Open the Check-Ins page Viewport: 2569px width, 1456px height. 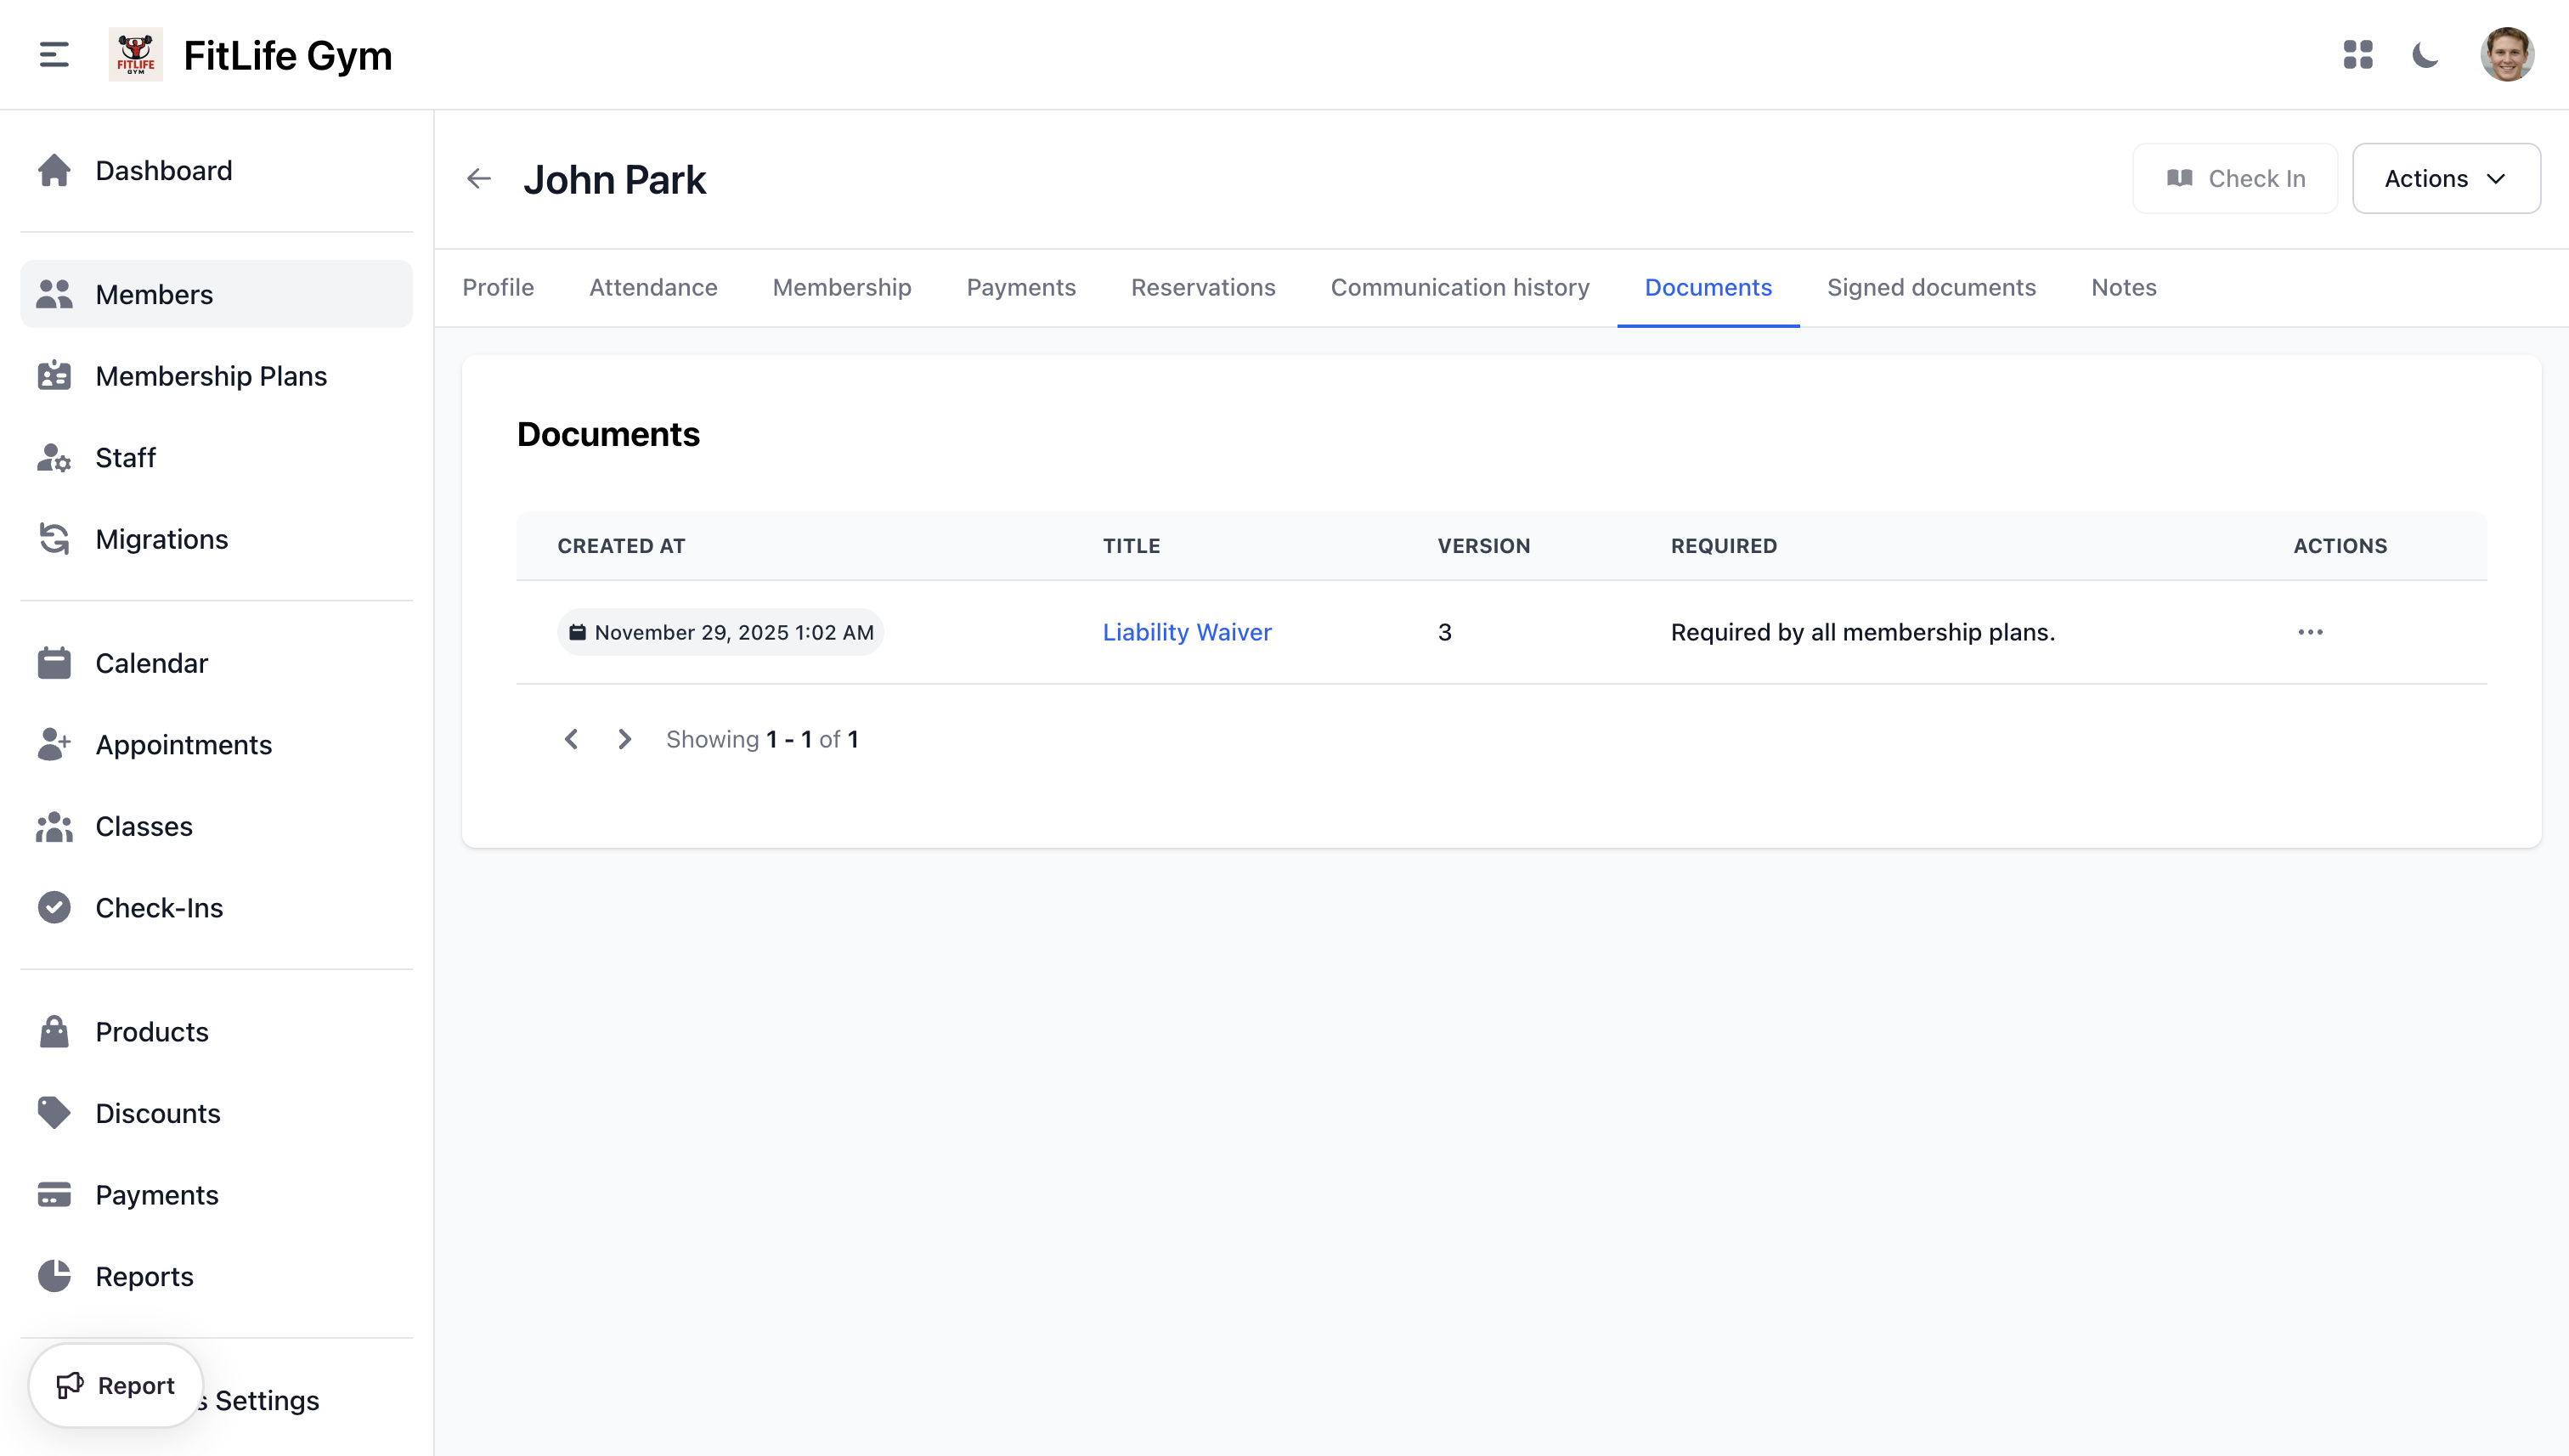coord(159,907)
